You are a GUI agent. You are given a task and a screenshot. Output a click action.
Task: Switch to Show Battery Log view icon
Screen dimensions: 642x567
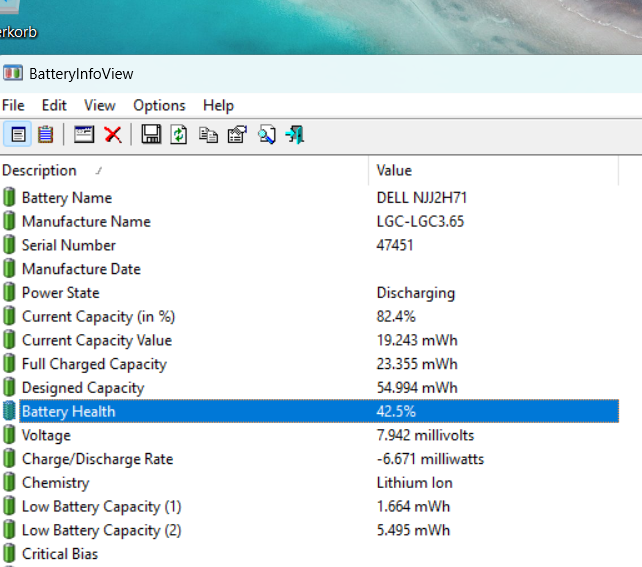(45, 134)
